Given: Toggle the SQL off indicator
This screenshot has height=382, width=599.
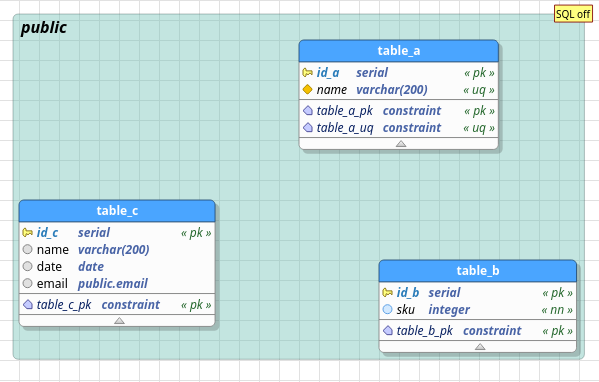Looking at the screenshot, I should pyautogui.click(x=573, y=14).
